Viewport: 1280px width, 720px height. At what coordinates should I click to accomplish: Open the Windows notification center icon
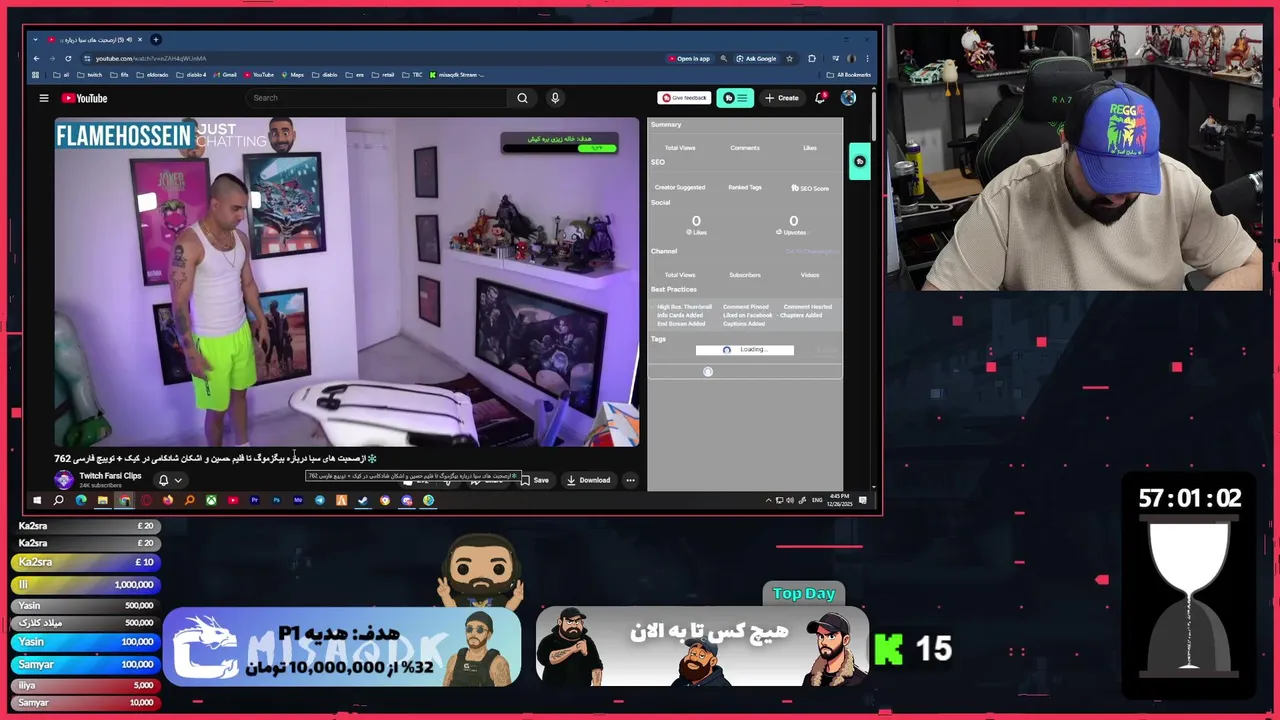(x=863, y=500)
